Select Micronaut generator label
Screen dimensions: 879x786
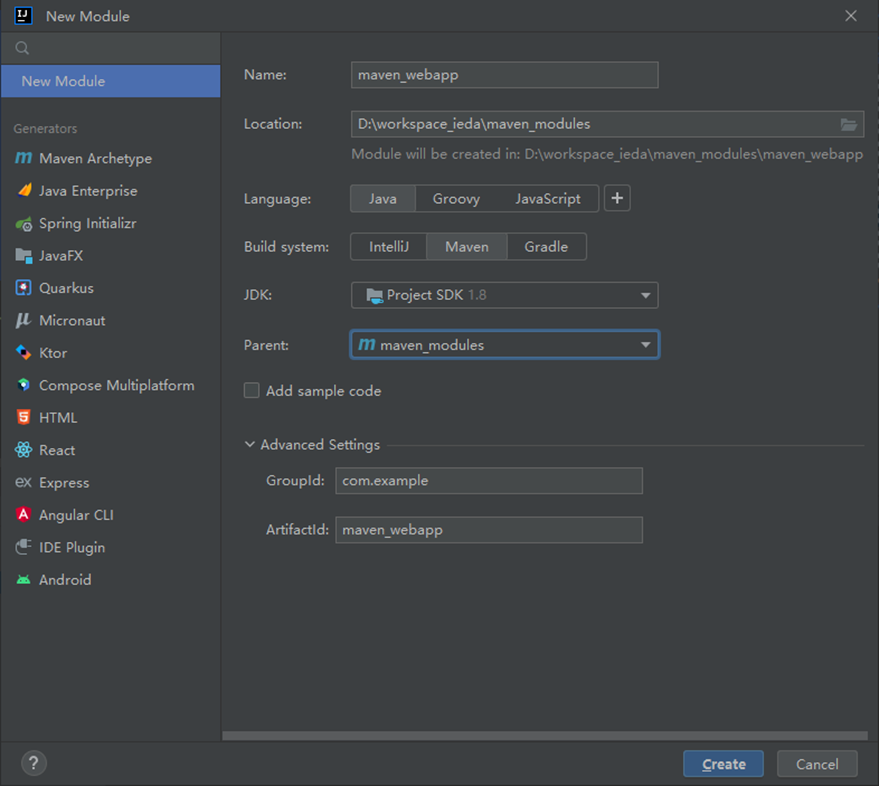[72, 321]
